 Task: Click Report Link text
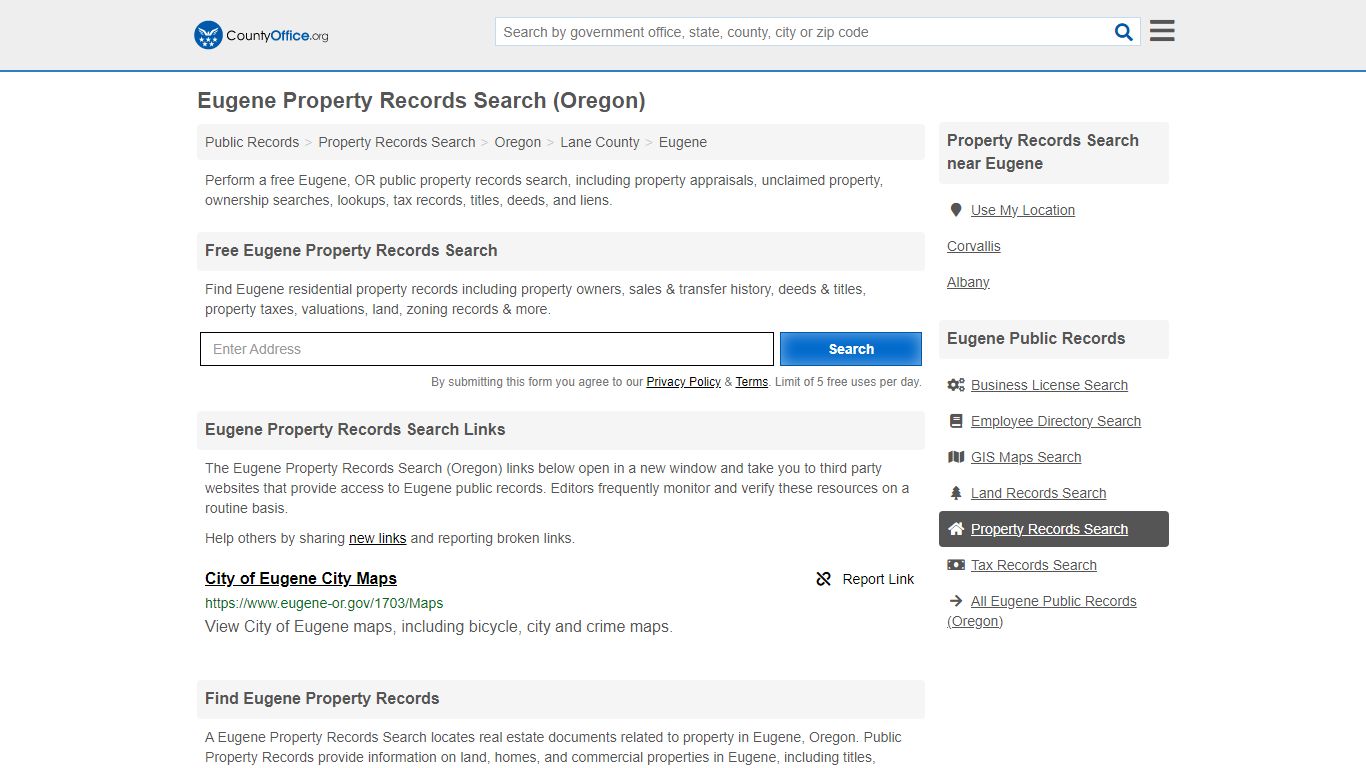pyautogui.click(x=878, y=579)
